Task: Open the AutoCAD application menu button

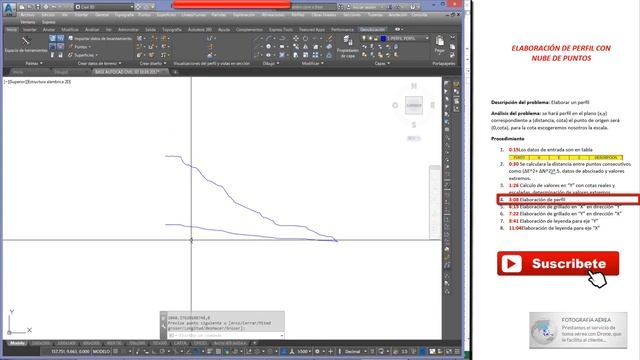Action: (9, 8)
